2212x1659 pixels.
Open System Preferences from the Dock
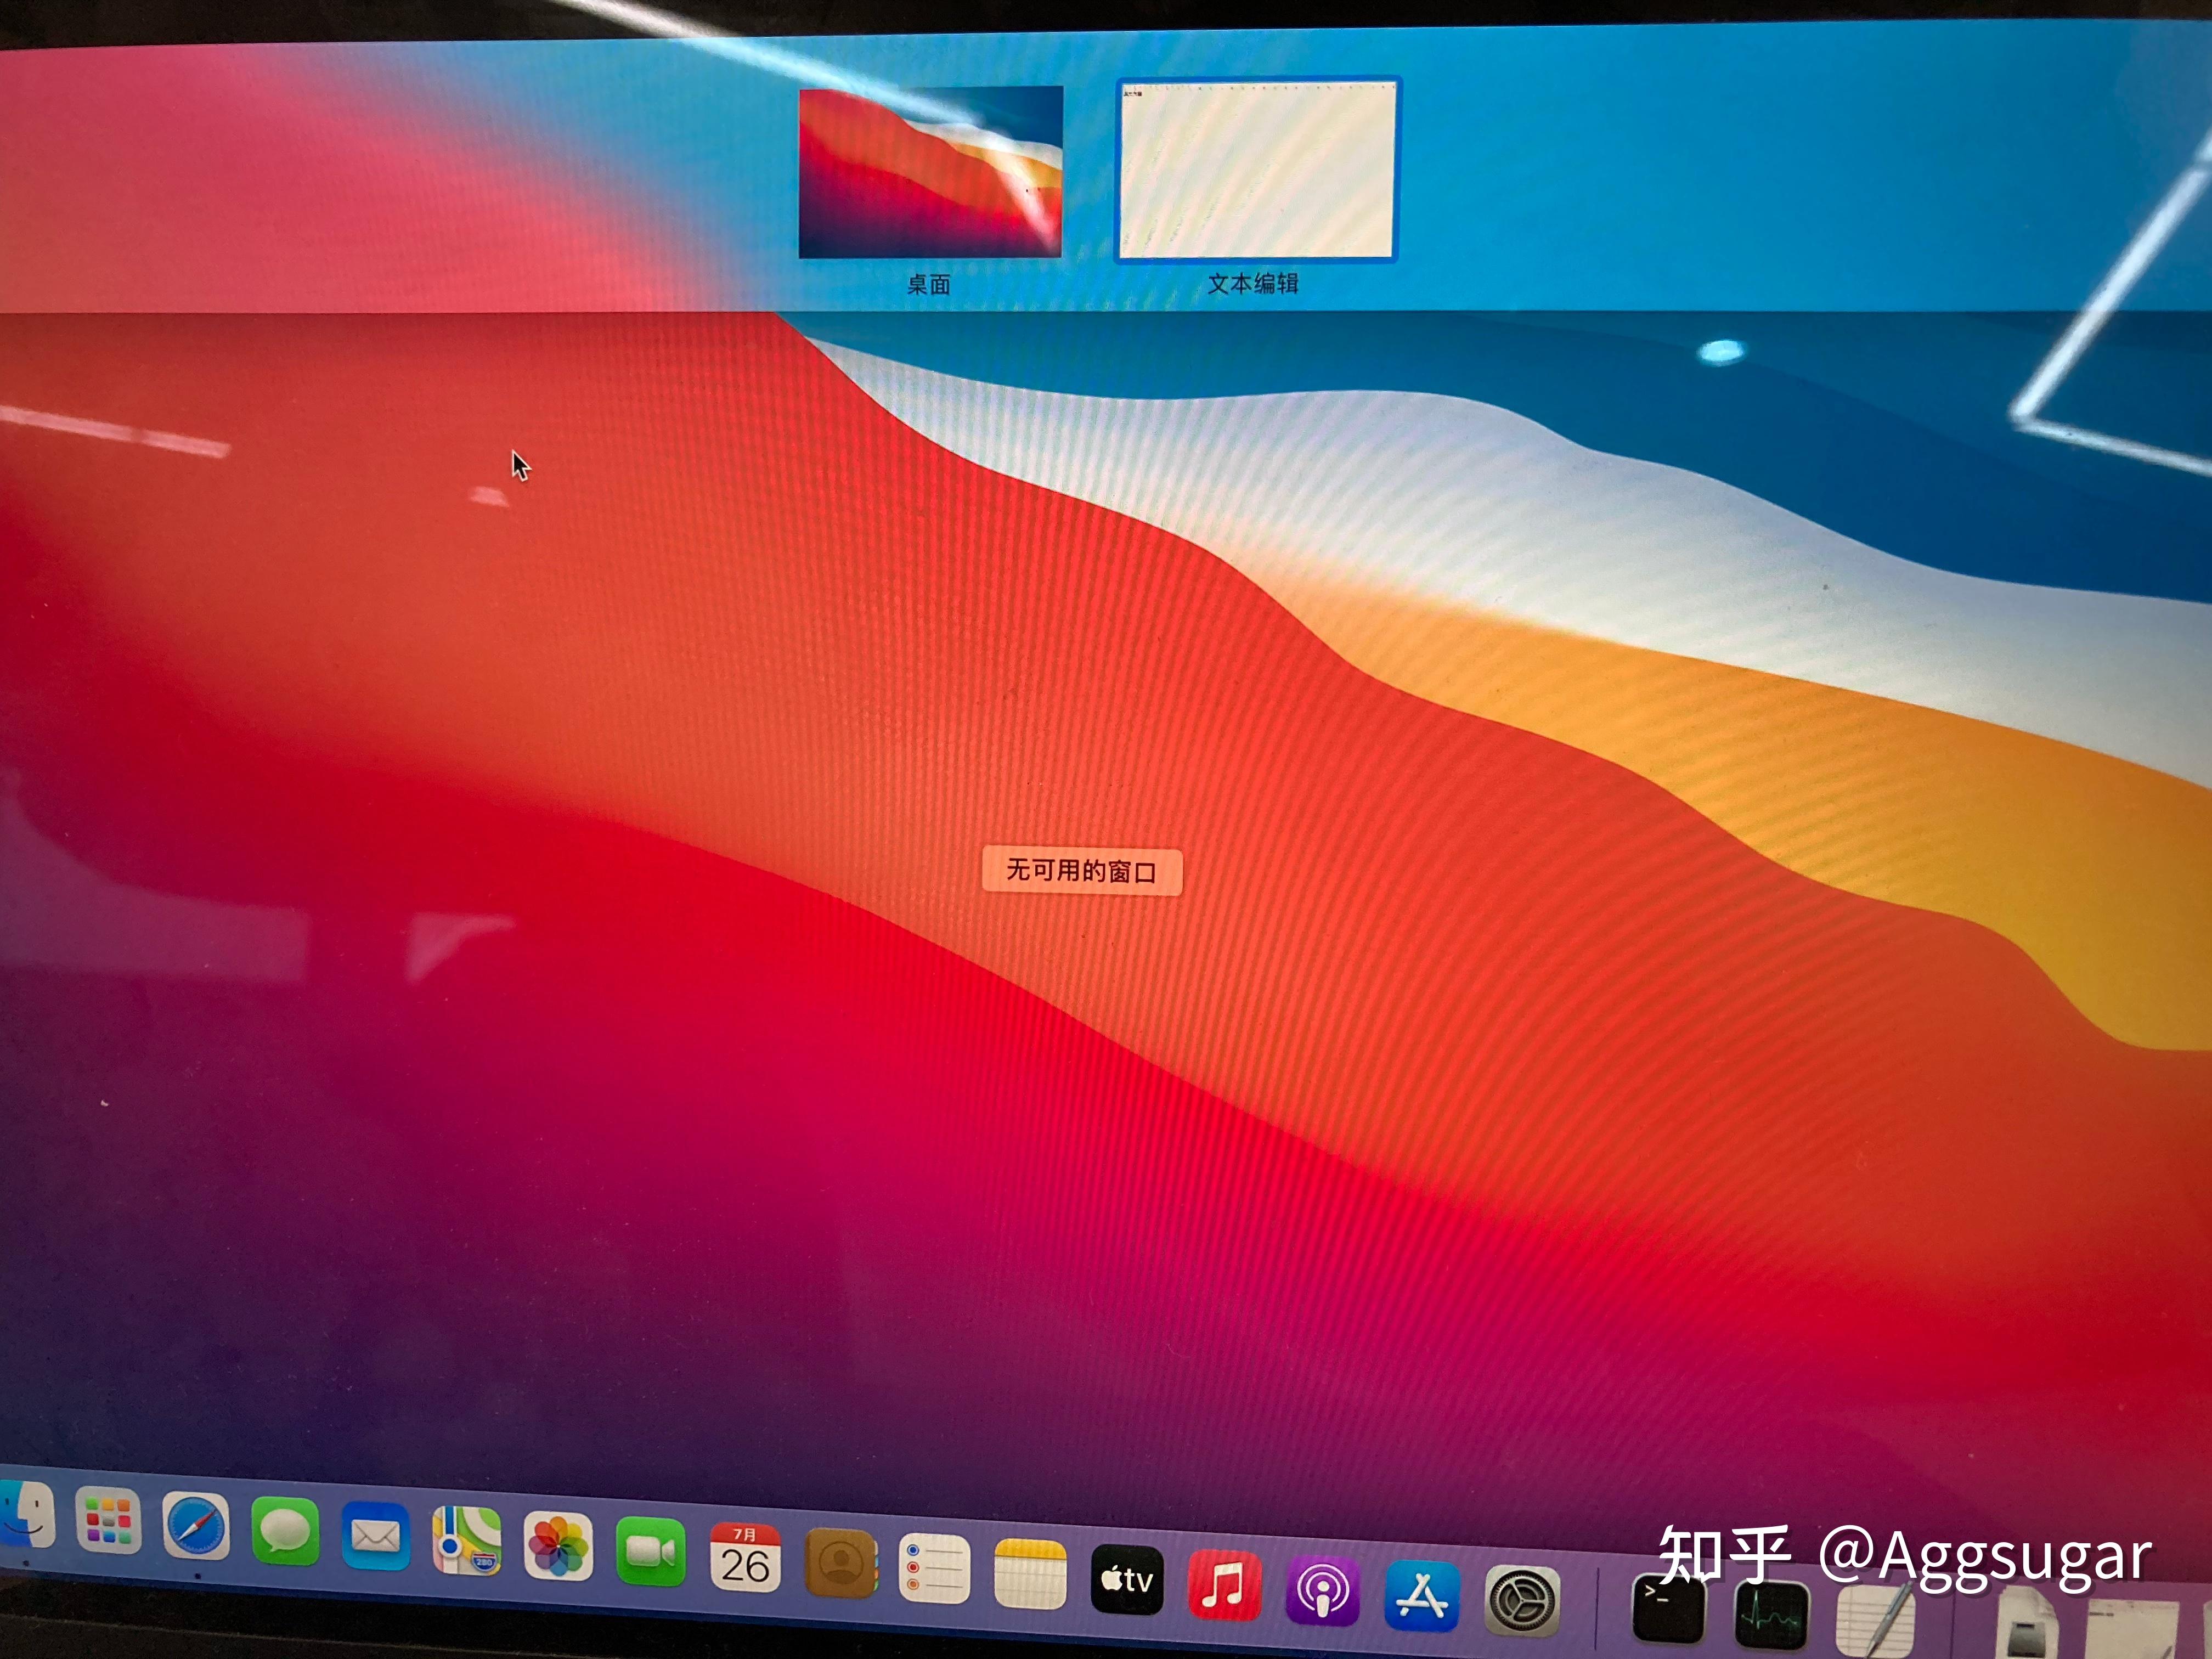(1522, 1601)
